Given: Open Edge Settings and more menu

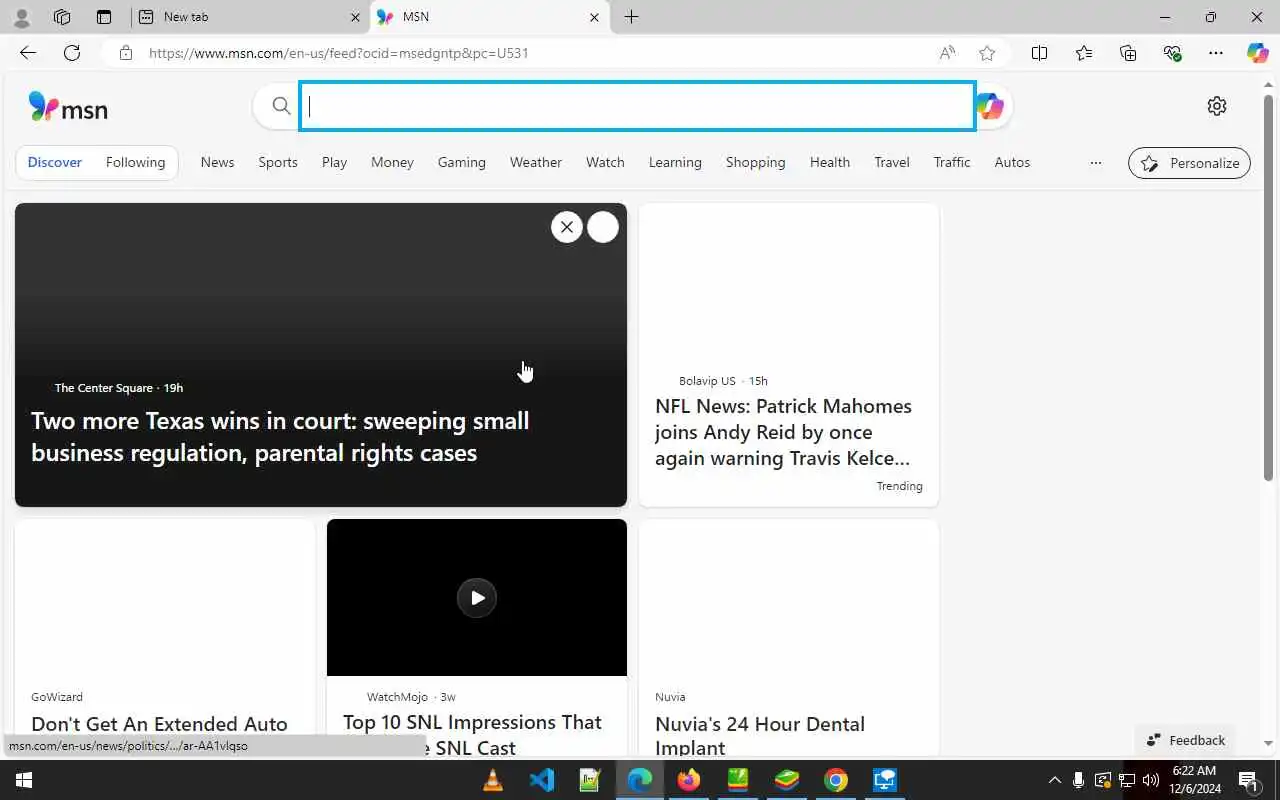Looking at the screenshot, I should [1216, 53].
